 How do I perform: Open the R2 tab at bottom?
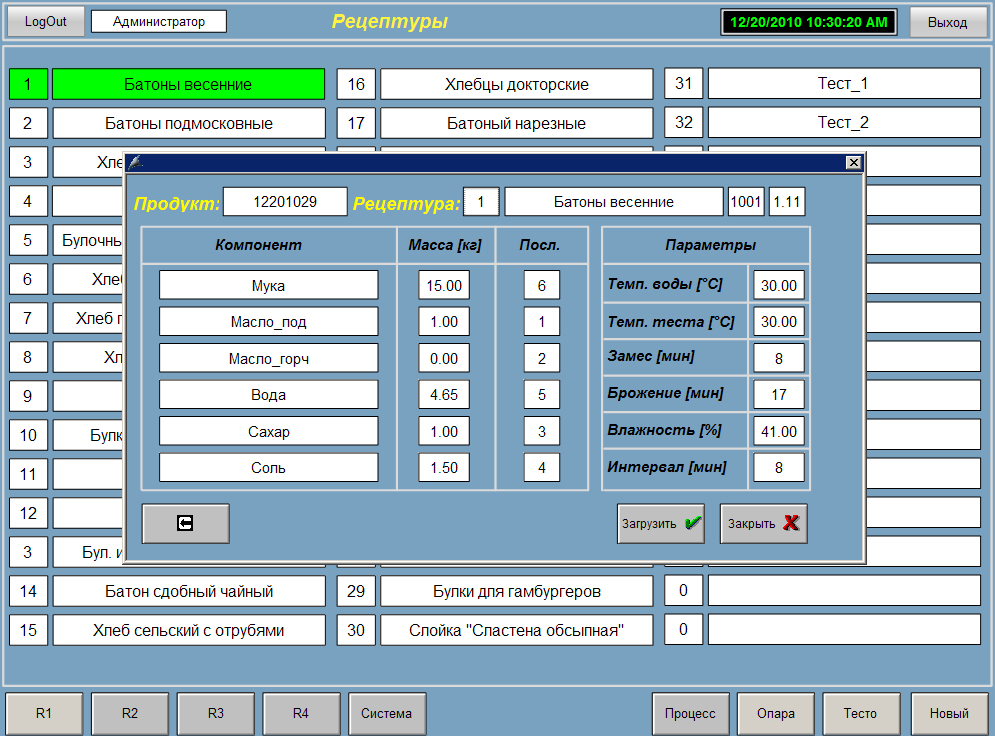click(129, 713)
